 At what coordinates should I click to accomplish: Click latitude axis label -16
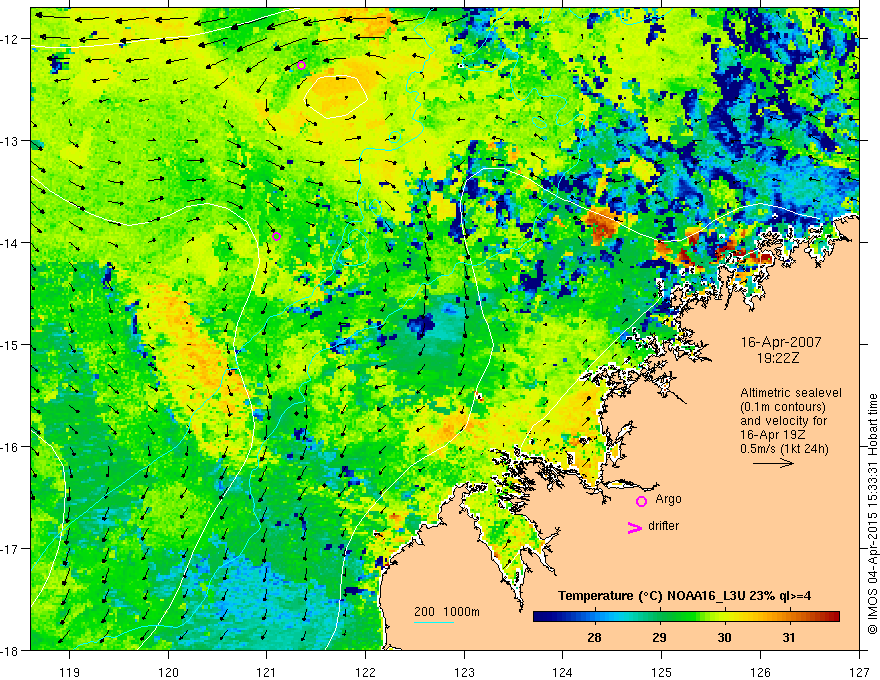pyautogui.click(x=11, y=447)
